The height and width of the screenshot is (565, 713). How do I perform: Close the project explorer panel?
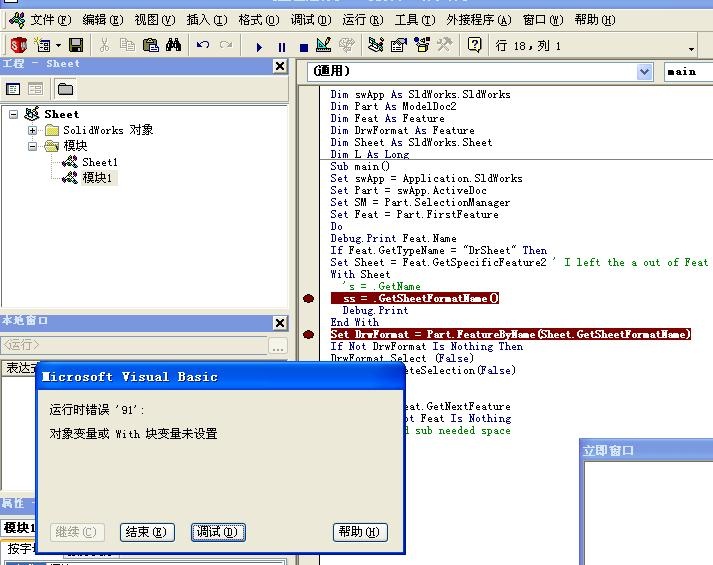click(280, 66)
